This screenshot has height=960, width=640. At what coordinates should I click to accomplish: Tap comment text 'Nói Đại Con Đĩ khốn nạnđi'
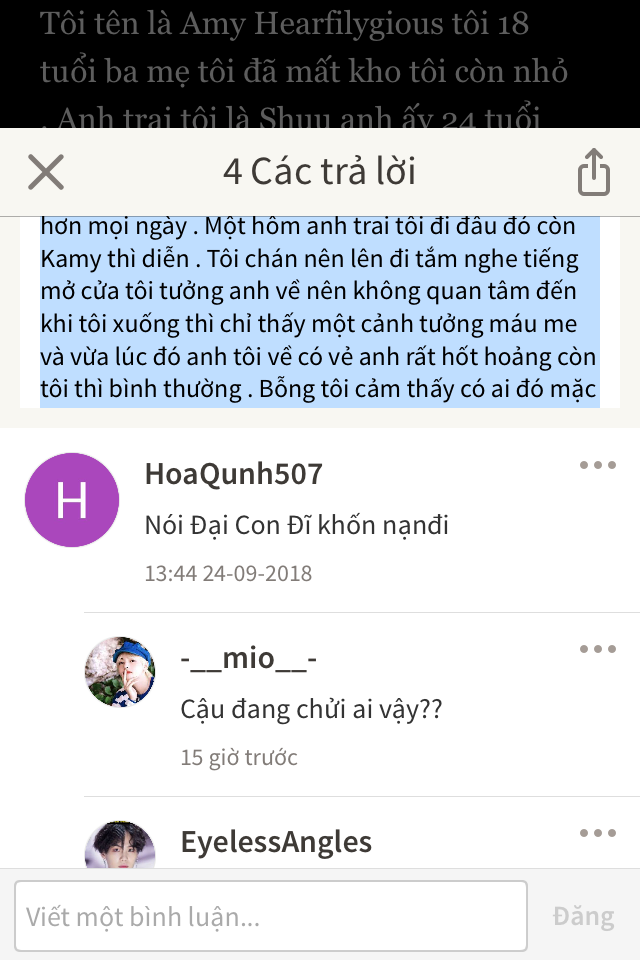tap(296, 525)
